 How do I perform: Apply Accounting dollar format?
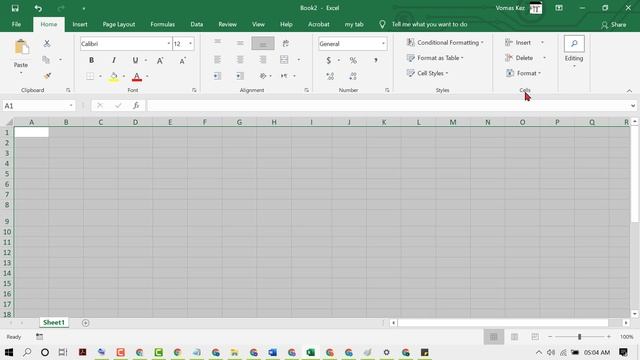[x=329, y=60]
